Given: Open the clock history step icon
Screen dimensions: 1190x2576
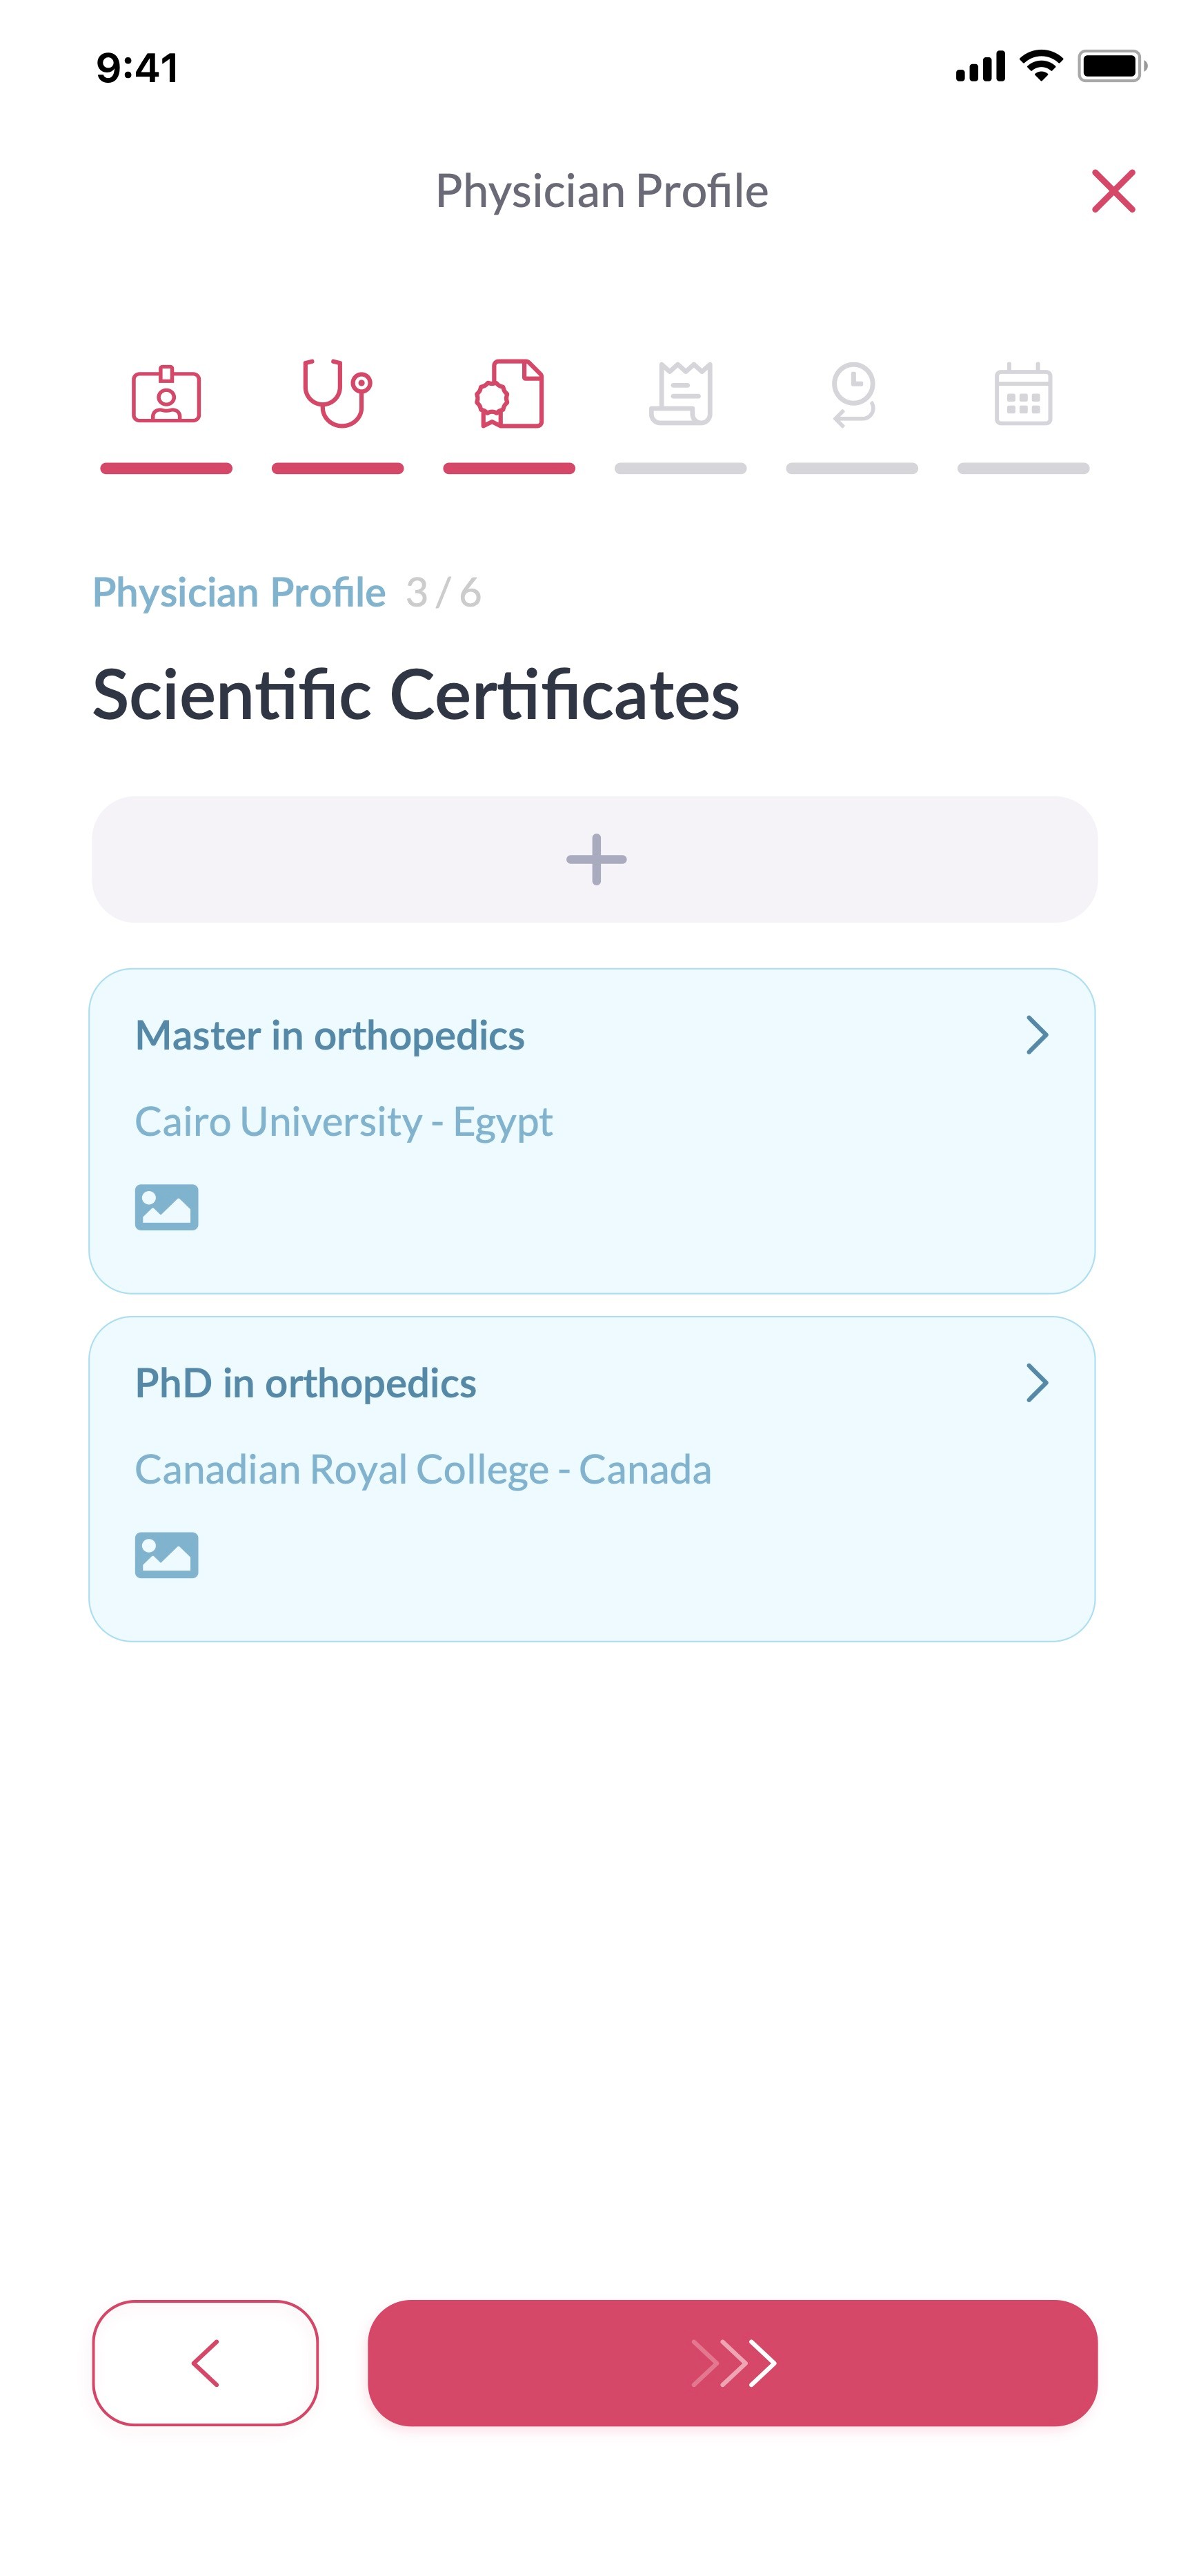Looking at the screenshot, I should point(853,395).
